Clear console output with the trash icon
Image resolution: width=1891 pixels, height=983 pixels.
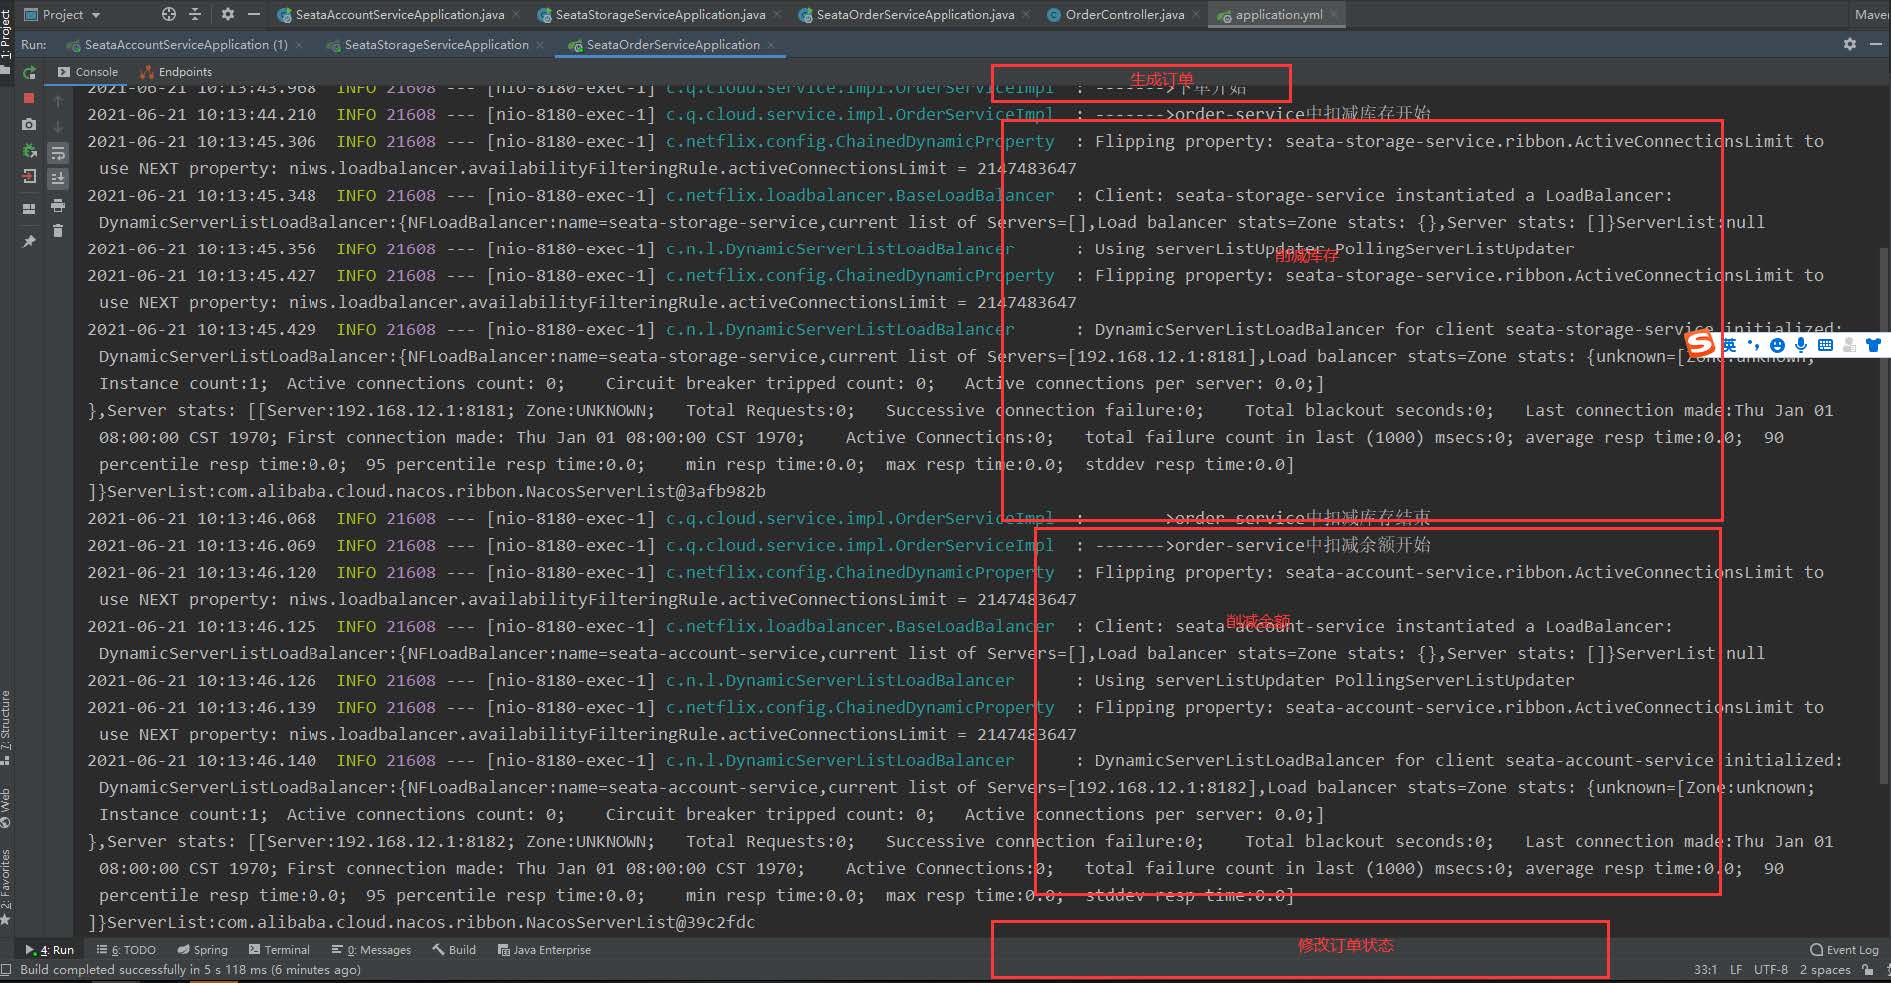(58, 231)
